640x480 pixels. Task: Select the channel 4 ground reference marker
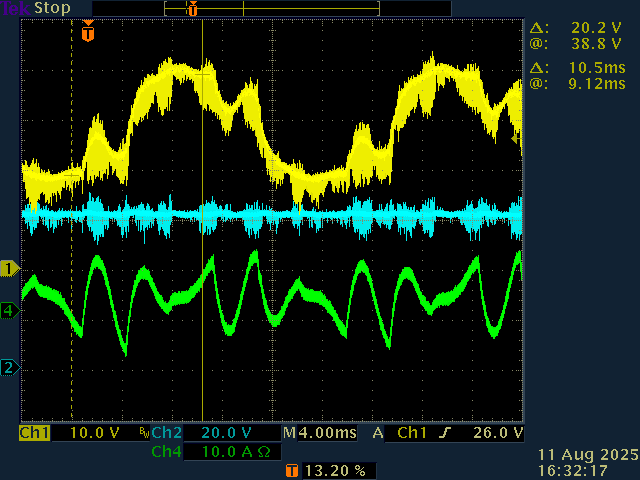(x=9, y=311)
